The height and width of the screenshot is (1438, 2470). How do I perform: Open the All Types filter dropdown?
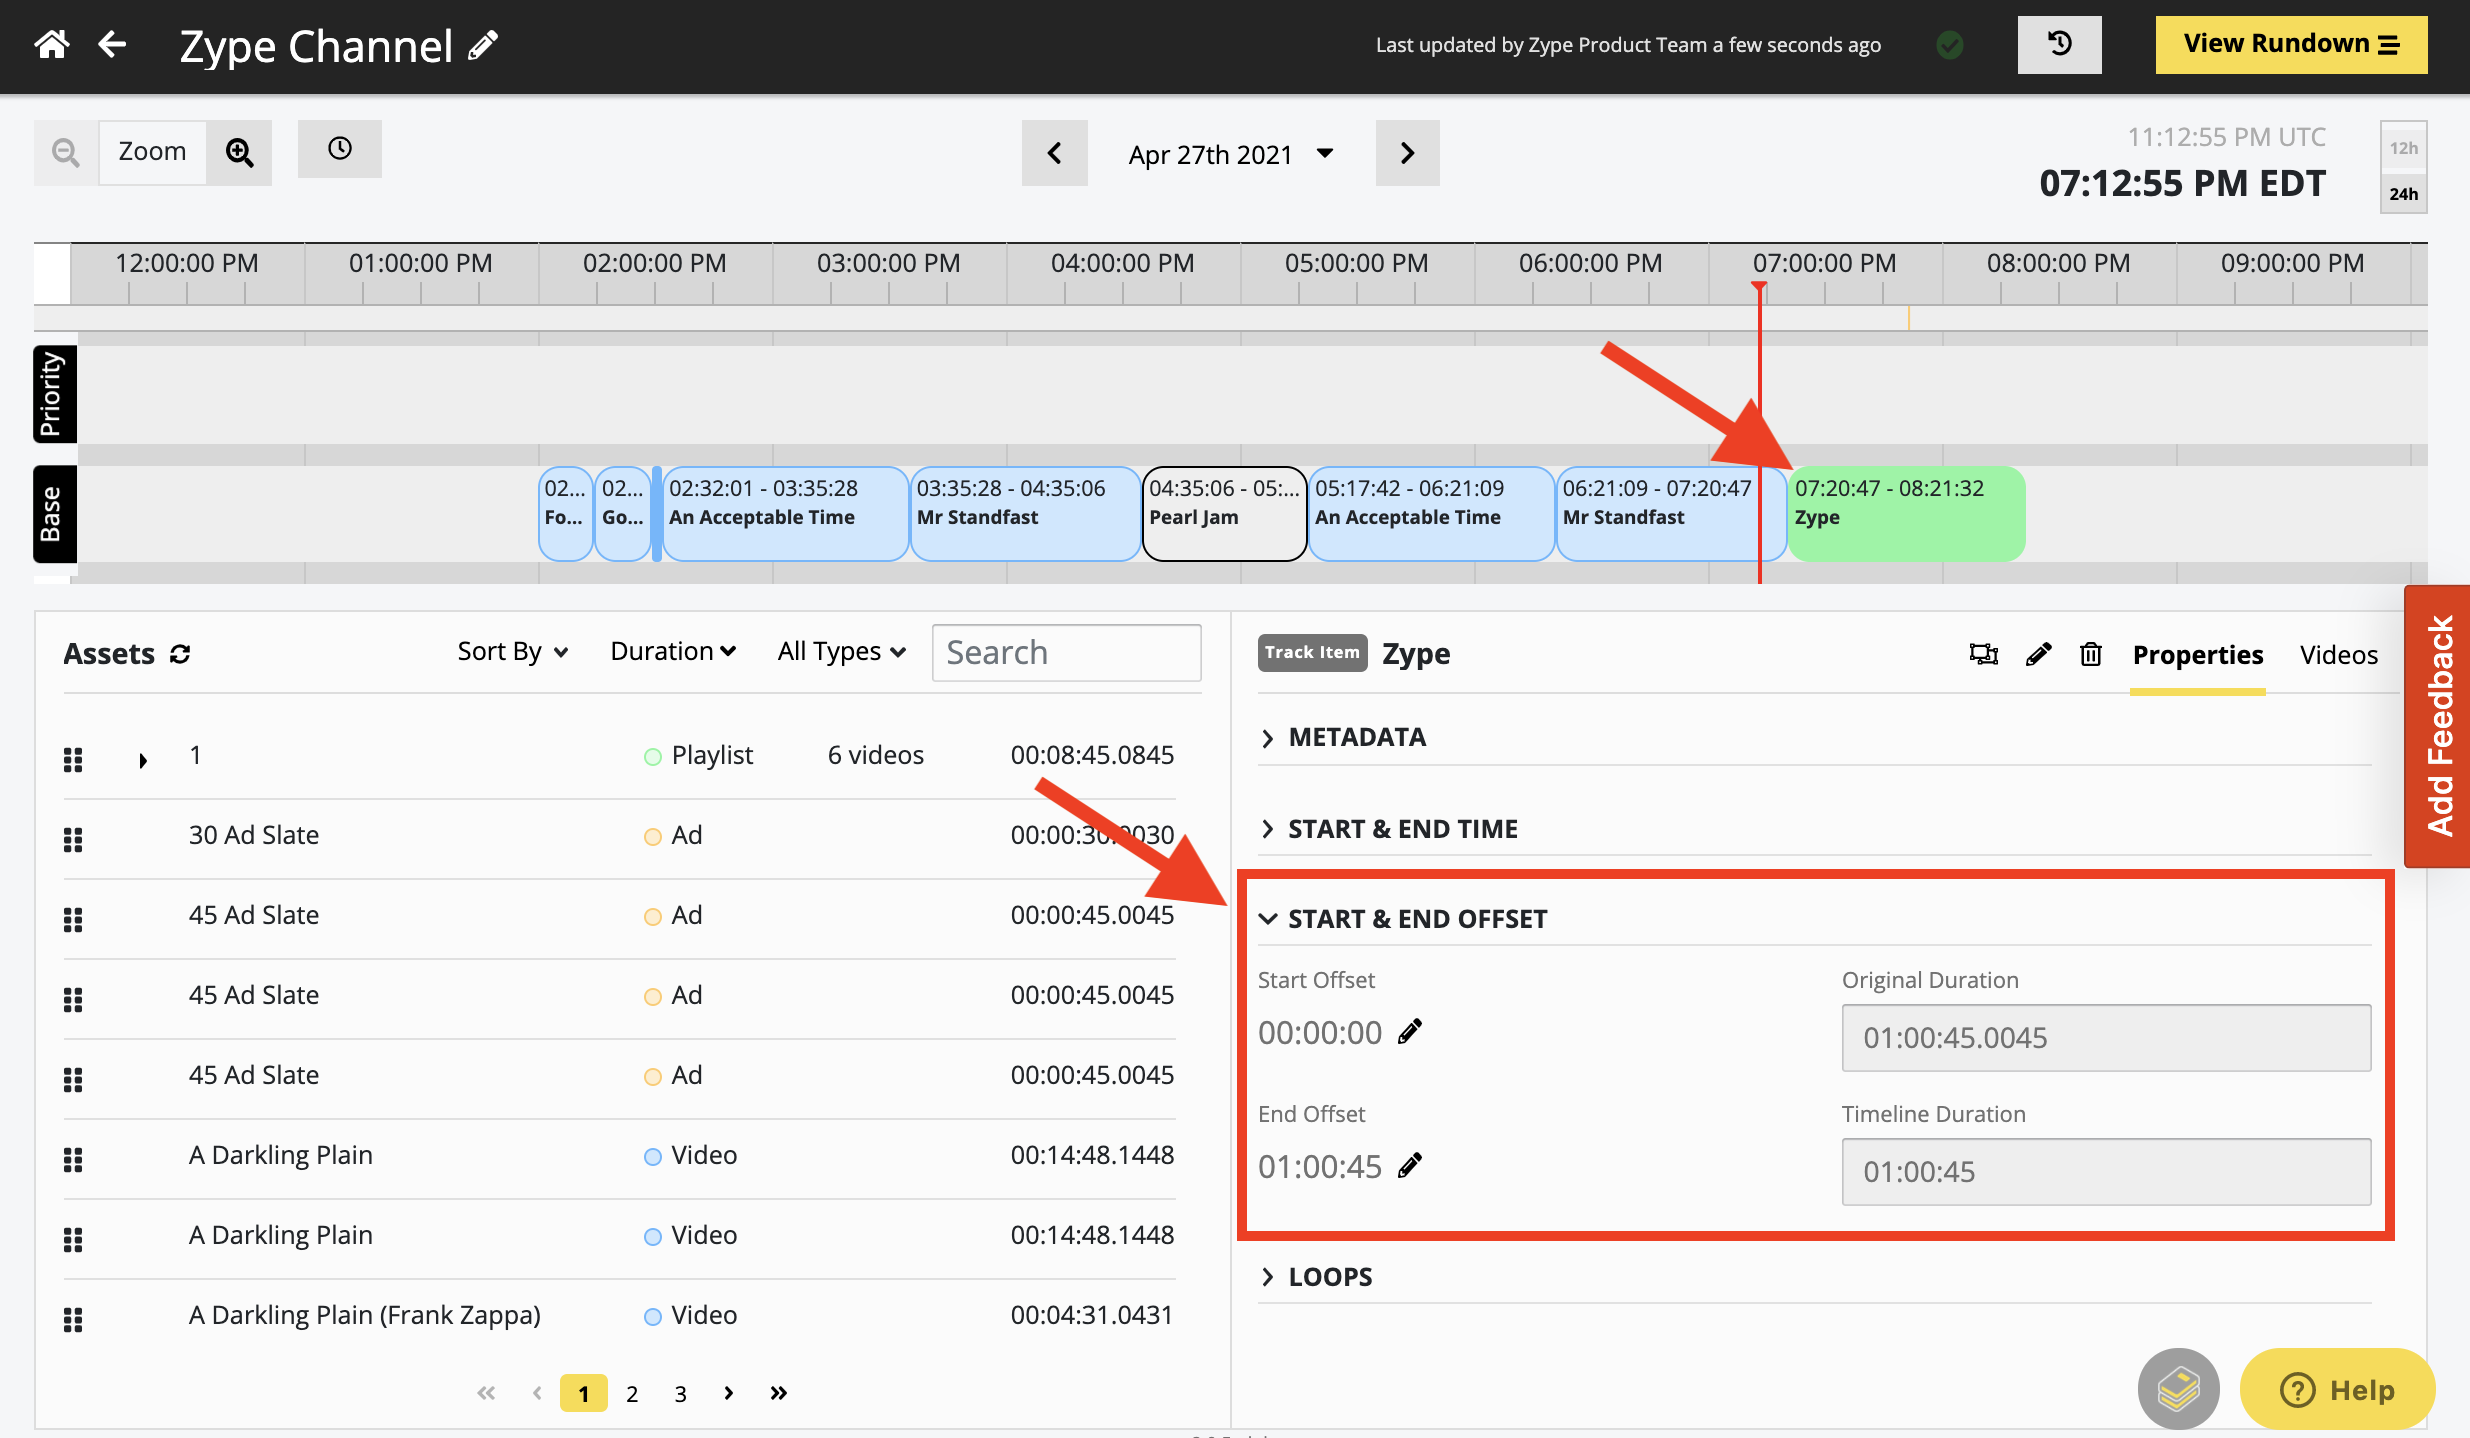pos(842,652)
